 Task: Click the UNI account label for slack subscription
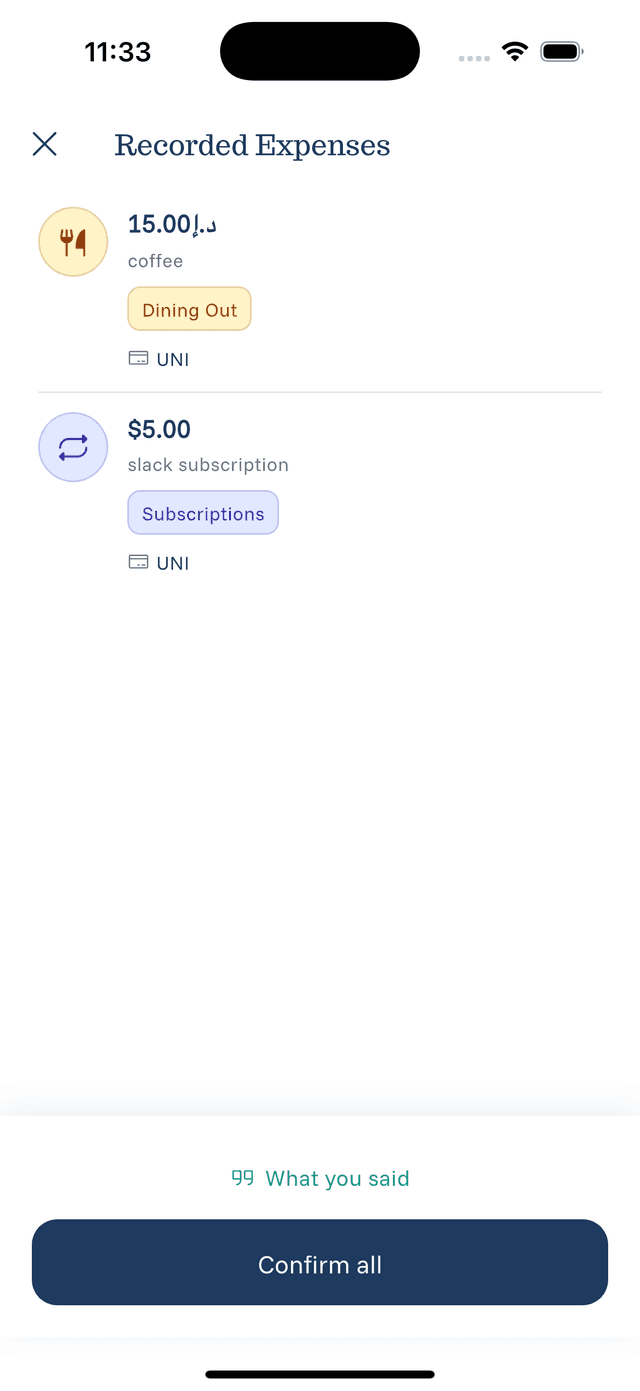(171, 562)
